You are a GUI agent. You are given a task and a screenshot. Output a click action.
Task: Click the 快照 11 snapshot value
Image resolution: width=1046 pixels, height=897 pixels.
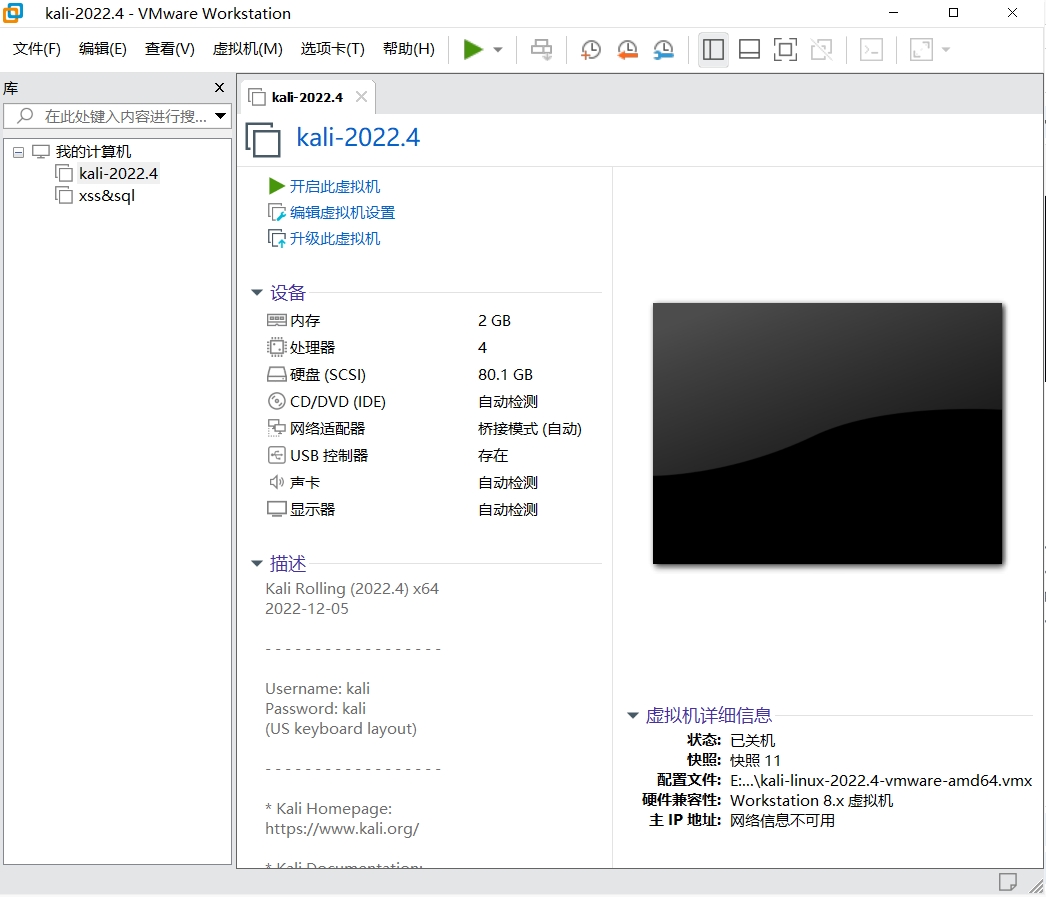pos(755,760)
